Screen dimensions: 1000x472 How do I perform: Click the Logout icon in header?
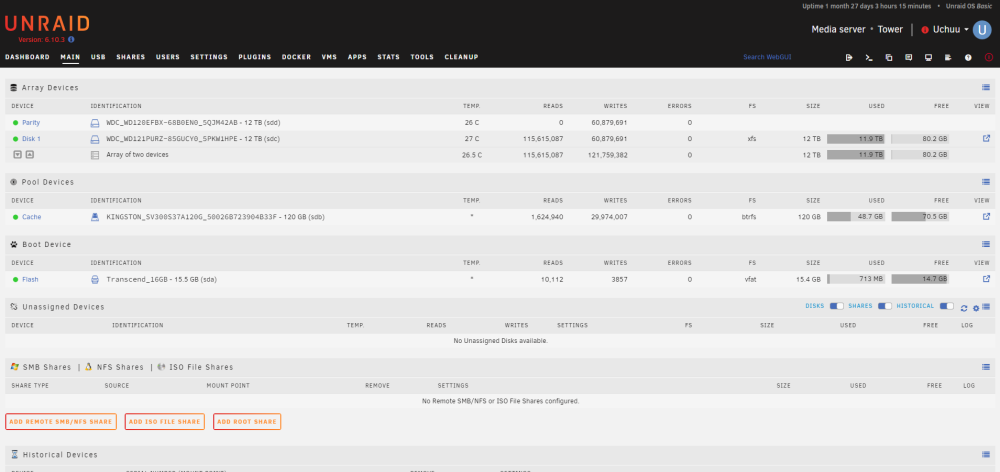pos(849,57)
